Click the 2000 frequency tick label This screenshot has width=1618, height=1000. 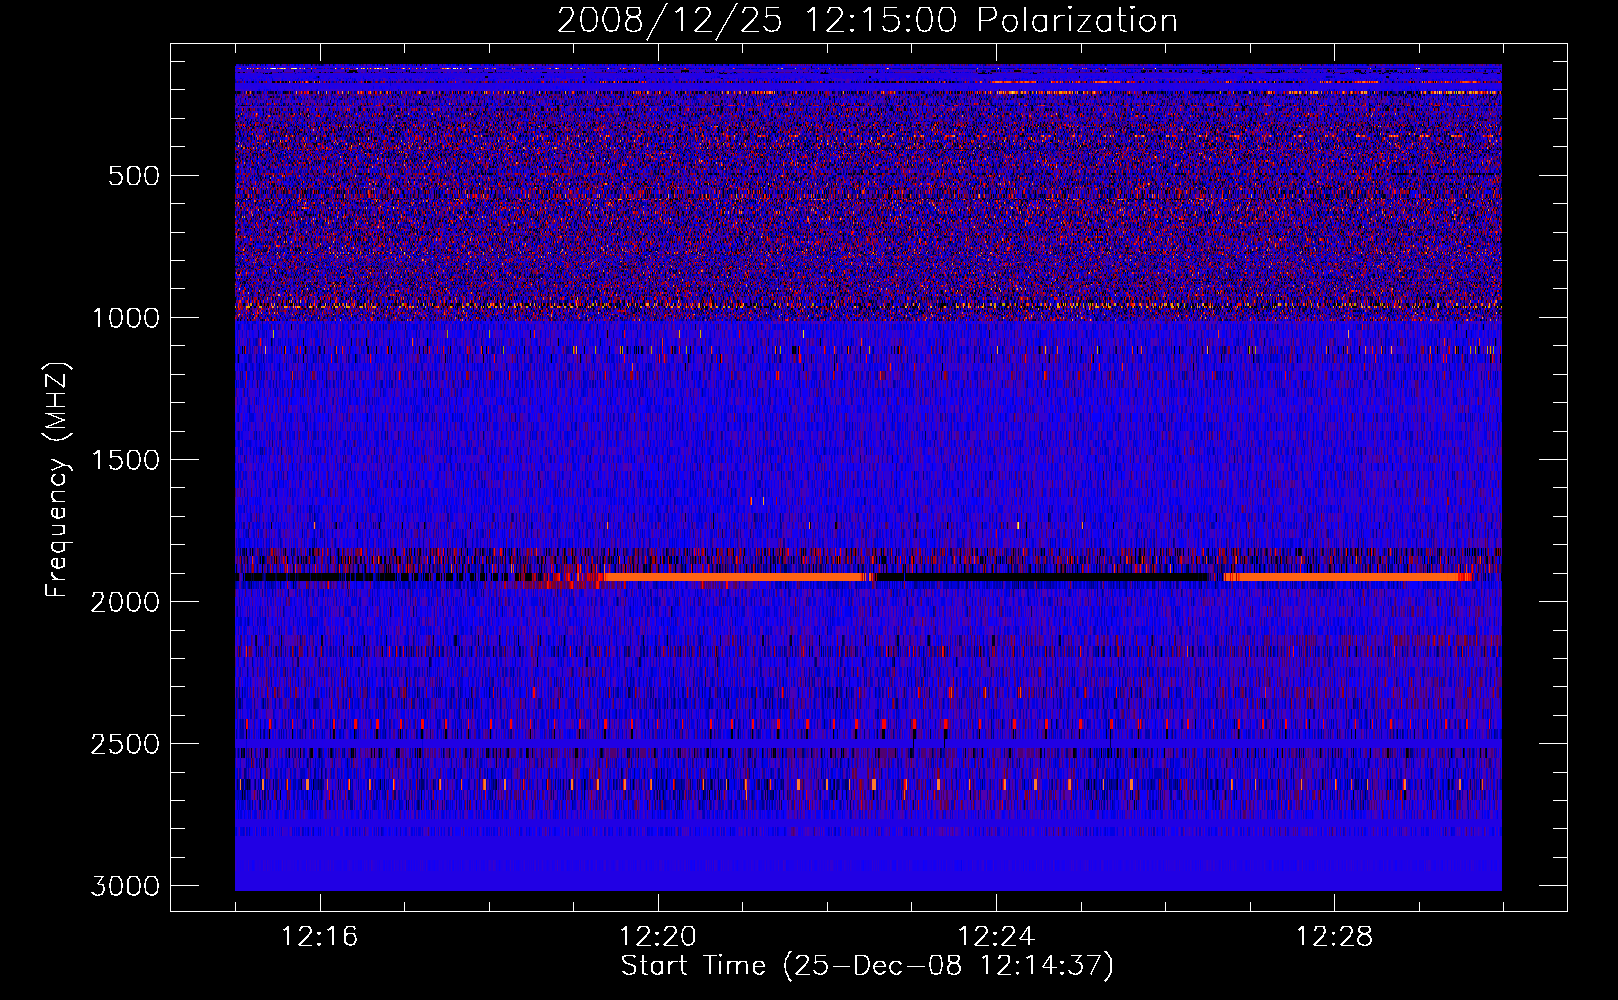click(x=125, y=602)
